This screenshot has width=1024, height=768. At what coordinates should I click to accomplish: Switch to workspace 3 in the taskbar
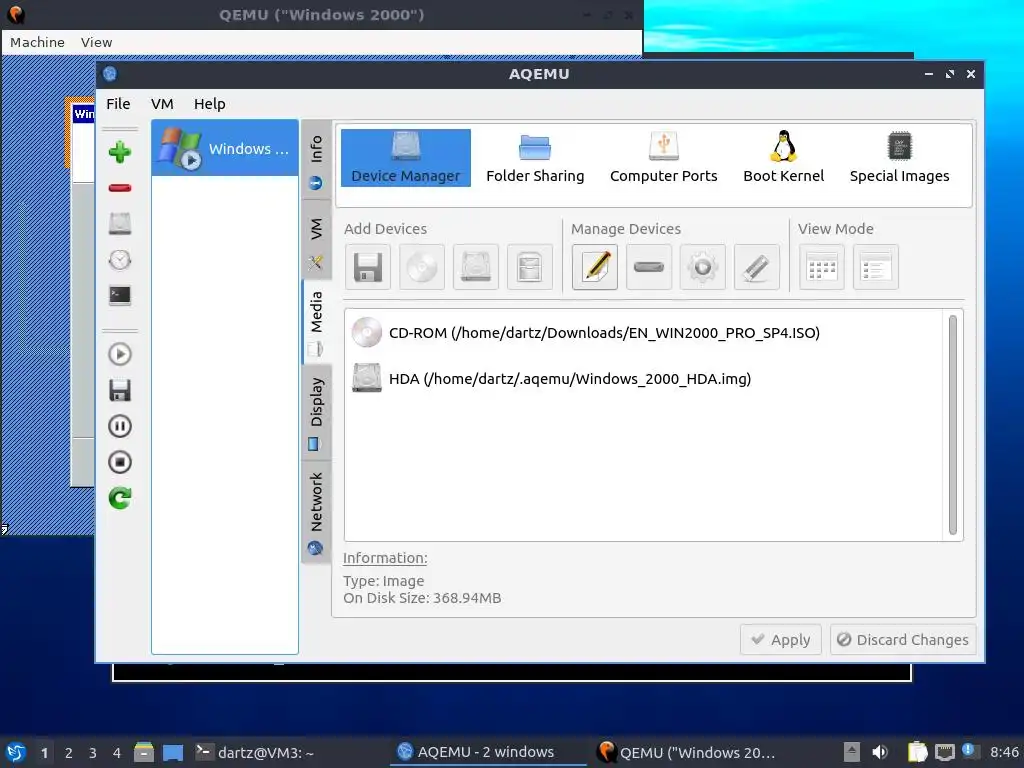coord(93,753)
